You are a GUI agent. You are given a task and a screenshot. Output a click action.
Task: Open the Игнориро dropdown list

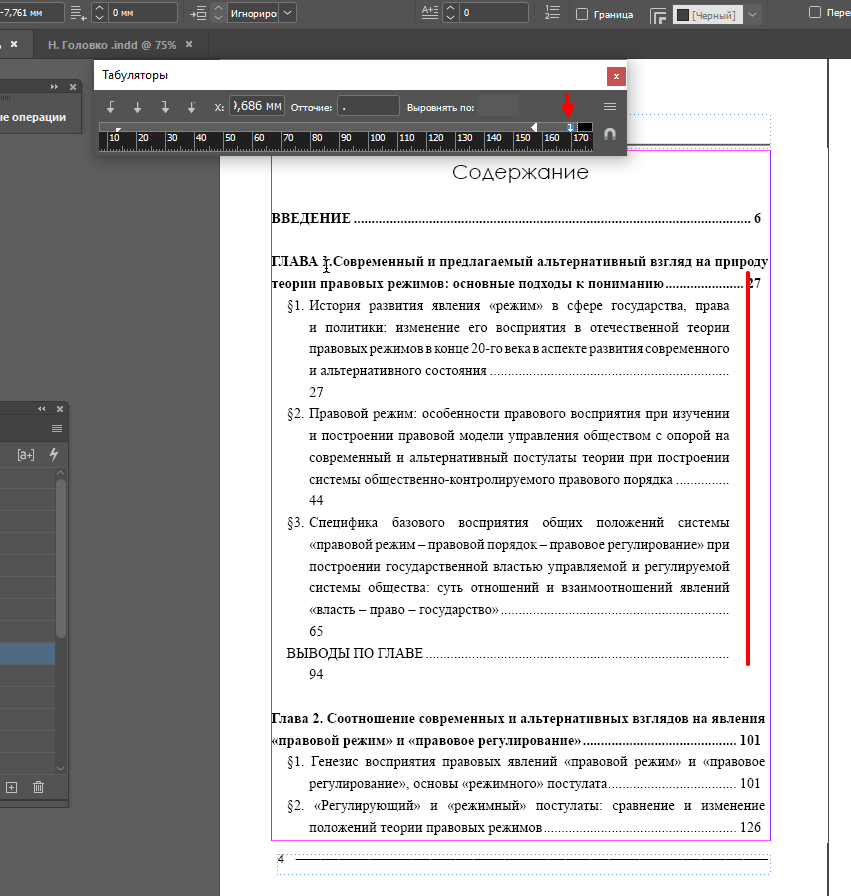coord(288,14)
